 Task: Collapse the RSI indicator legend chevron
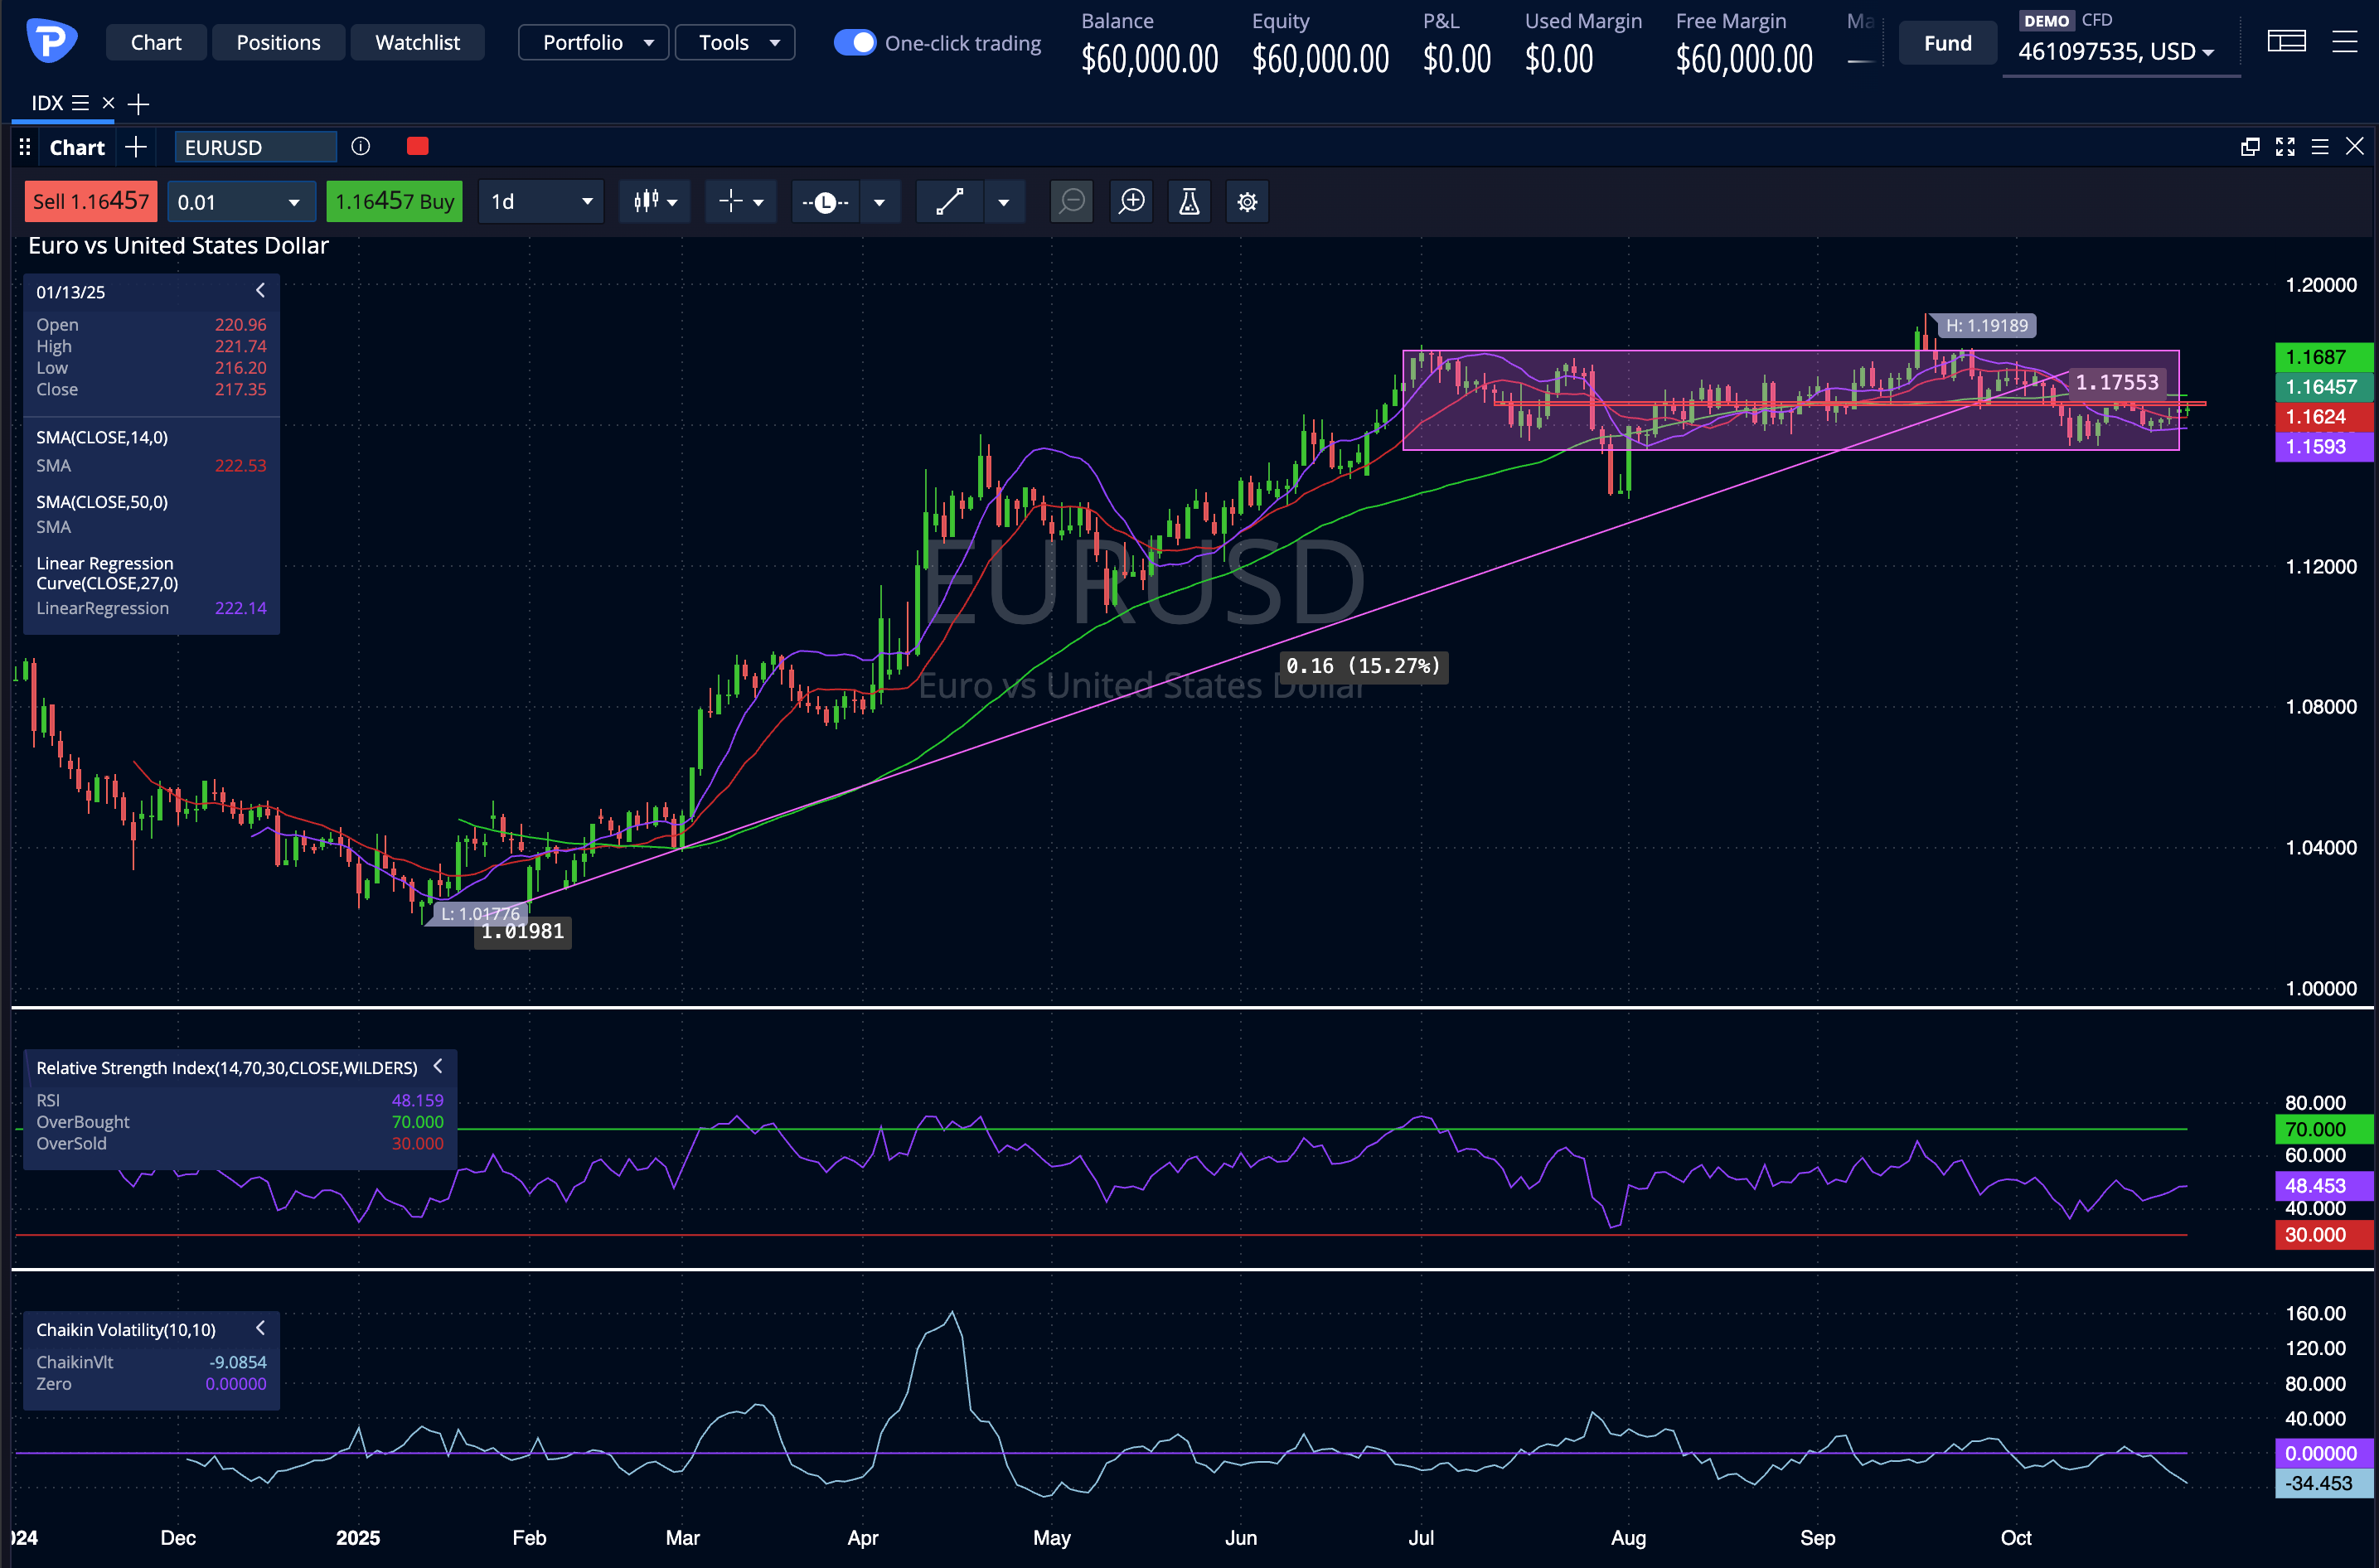[x=438, y=1066]
